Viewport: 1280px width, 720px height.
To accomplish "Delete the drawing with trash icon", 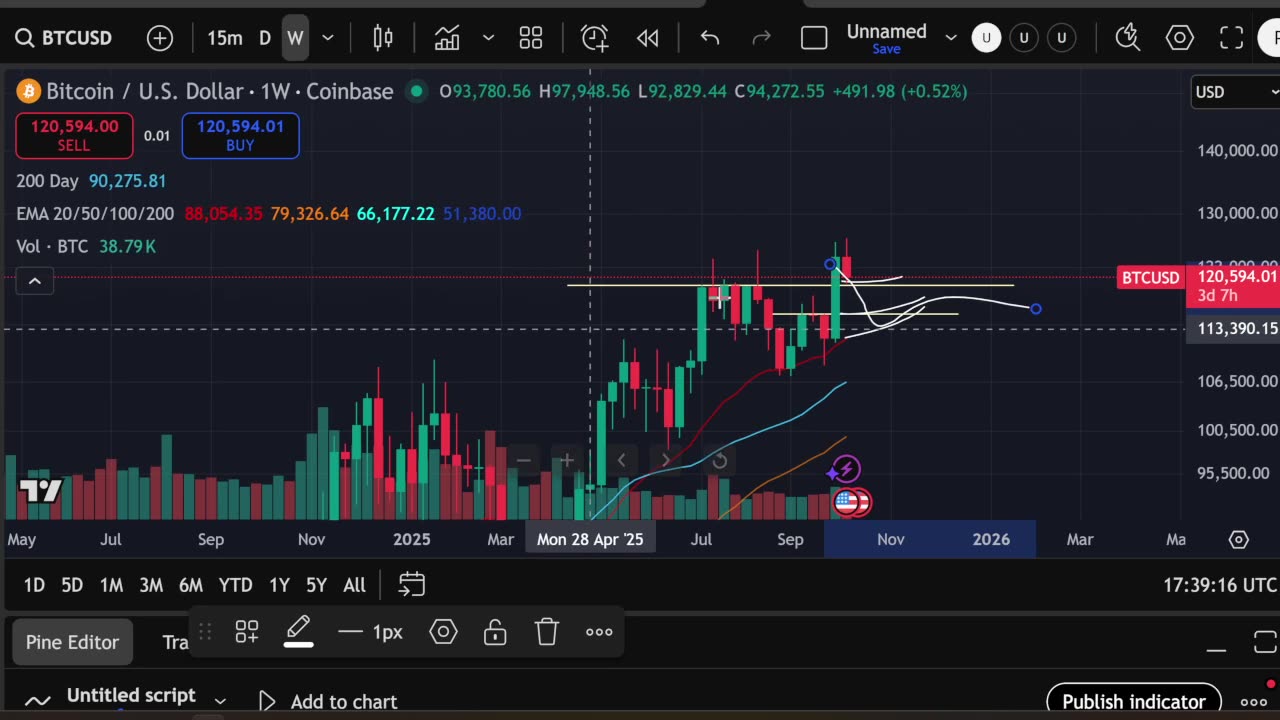I will pos(546,632).
